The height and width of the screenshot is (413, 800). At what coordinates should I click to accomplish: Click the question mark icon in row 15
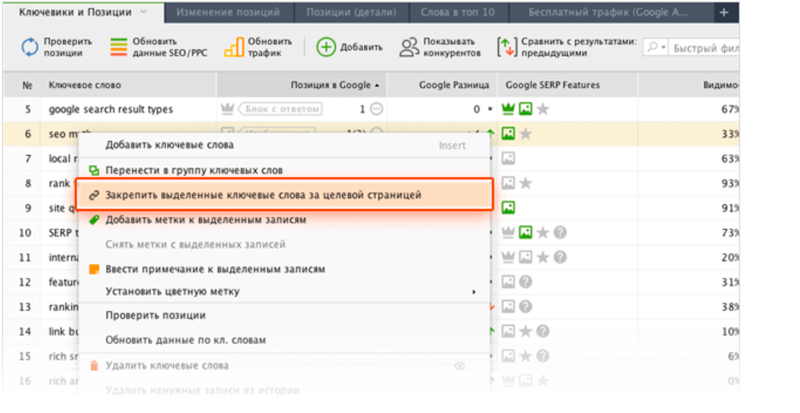543,355
